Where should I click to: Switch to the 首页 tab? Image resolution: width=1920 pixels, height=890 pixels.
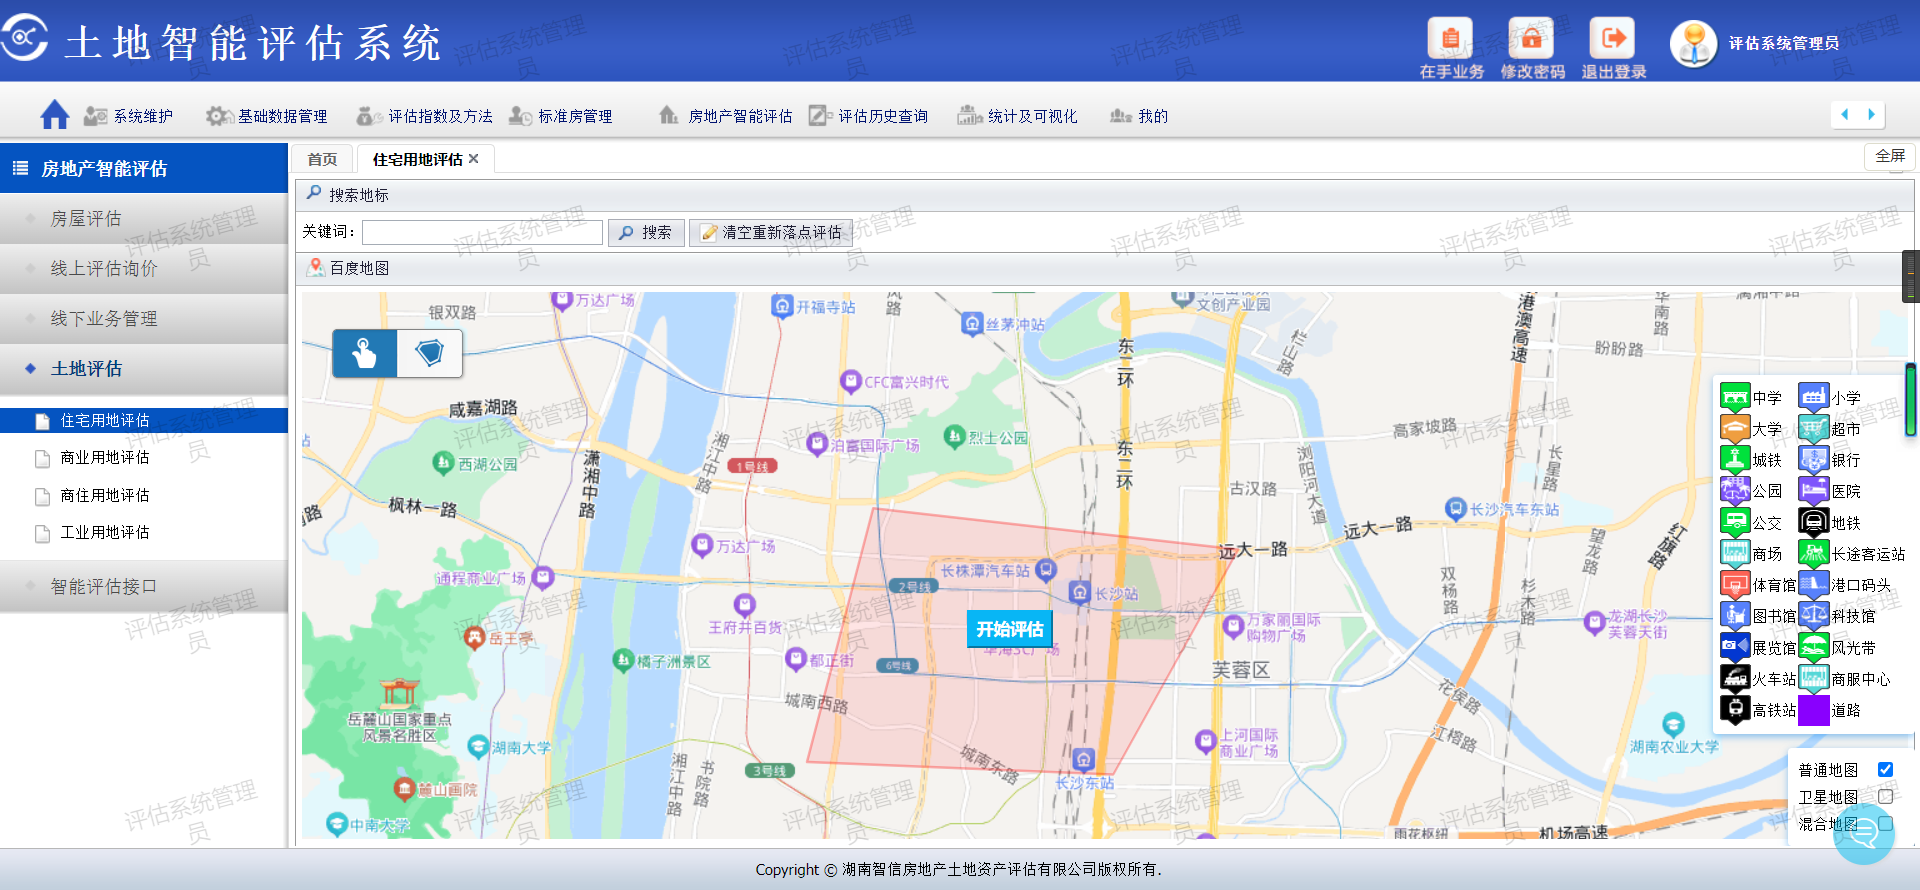pyautogui.click(x=322, y=159)
